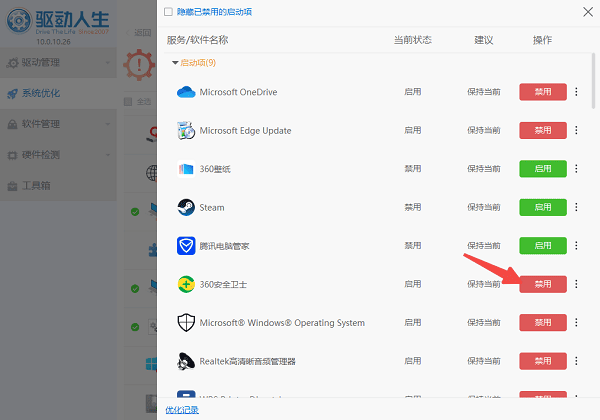Viewport: 600px width, 420px height.
Task: Select 硬件检测 in the sidebar menu
Action: point(58,155)
